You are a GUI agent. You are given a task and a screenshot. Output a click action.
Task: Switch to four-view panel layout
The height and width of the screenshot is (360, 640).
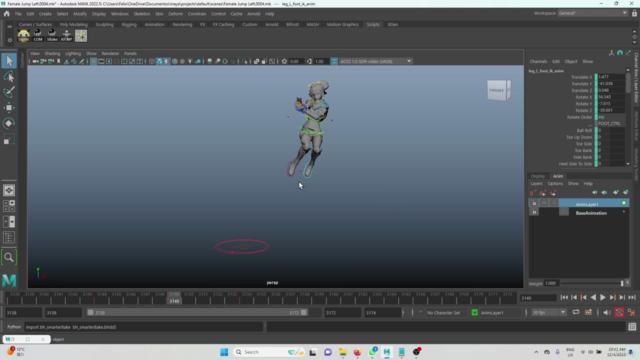(x=9, y=206)
